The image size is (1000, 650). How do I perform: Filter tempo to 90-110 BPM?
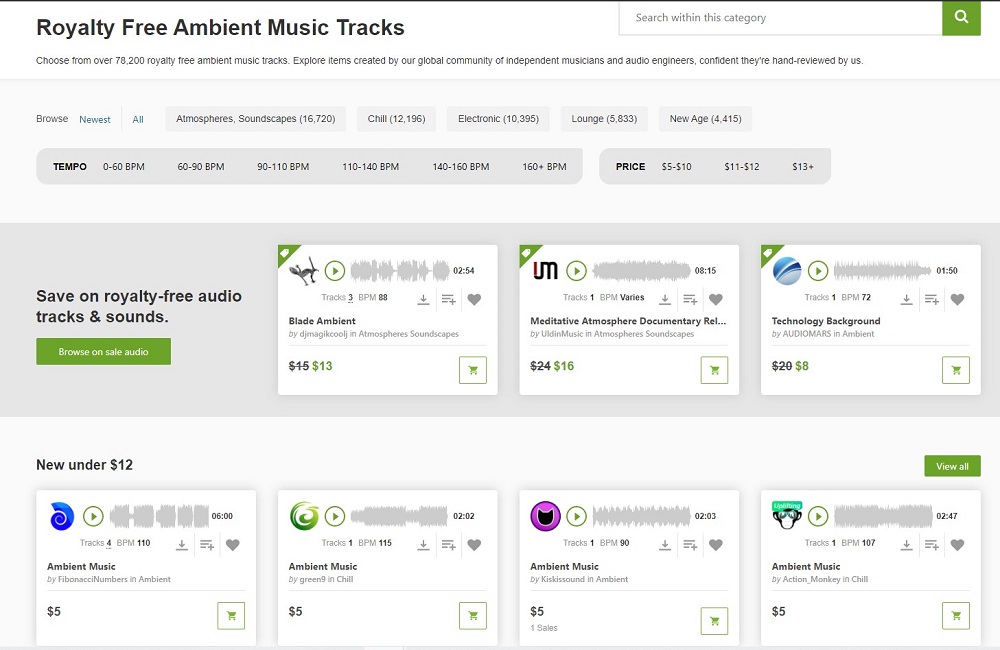pos(283,167)
